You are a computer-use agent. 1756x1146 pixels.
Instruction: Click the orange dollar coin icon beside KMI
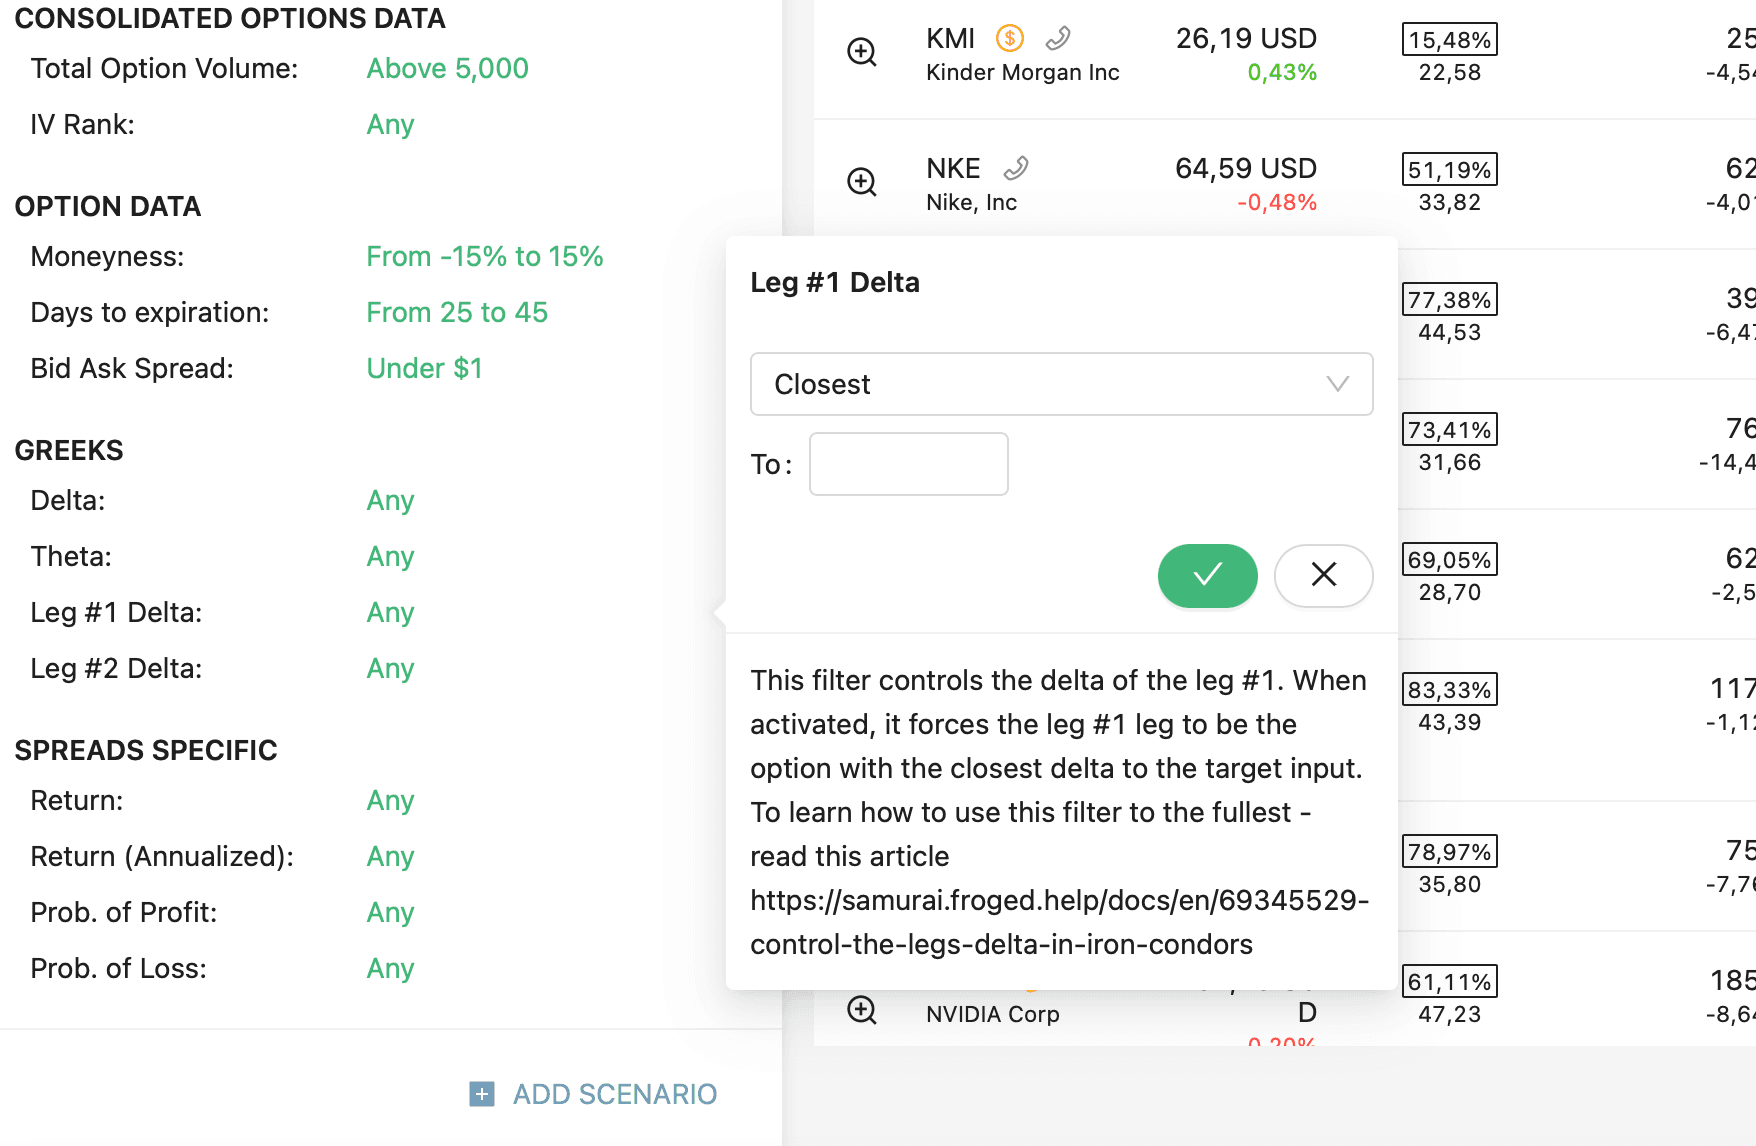(x=1010, y=39)
